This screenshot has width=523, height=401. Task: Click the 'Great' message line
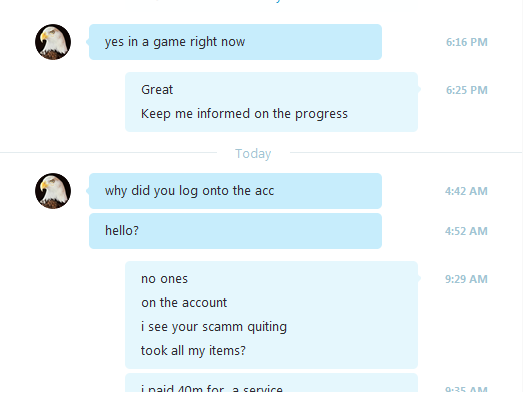(157, 90)
